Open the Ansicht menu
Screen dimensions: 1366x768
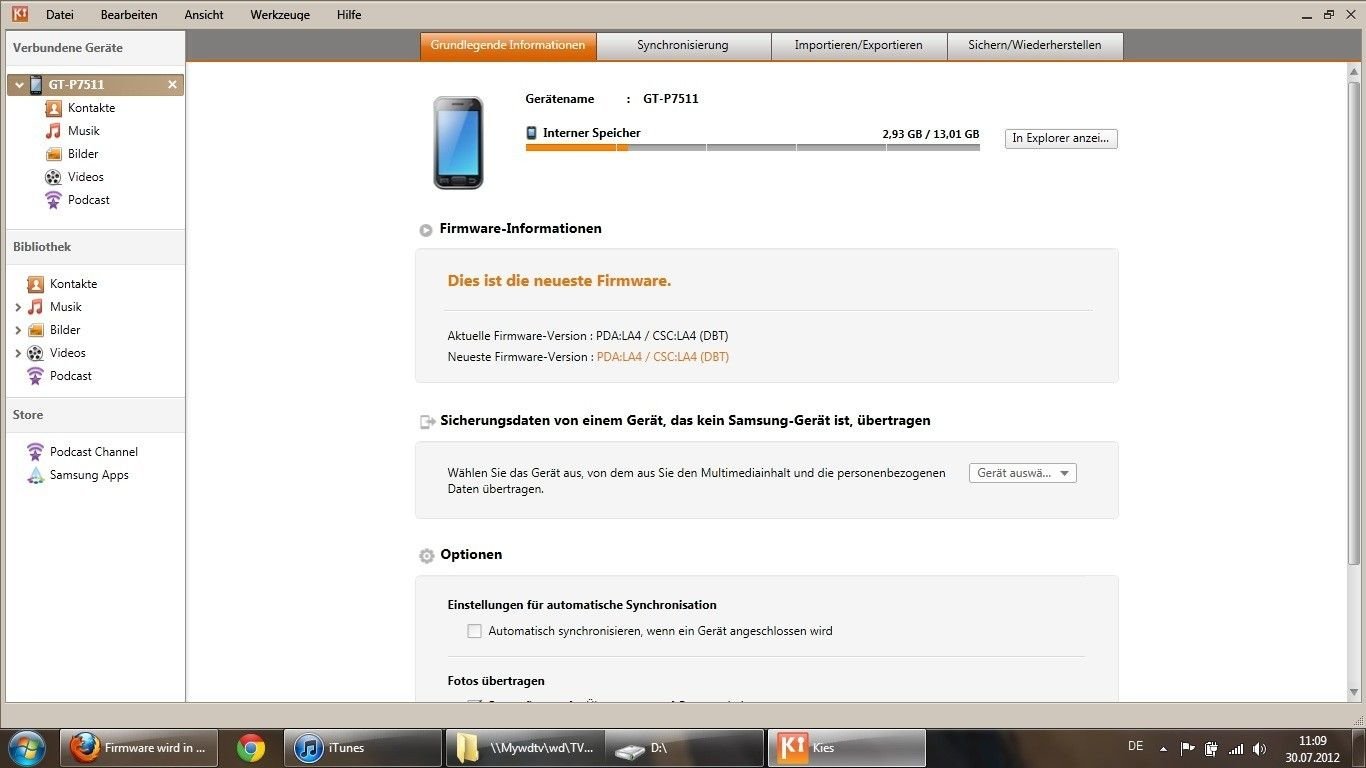point(204,15)
